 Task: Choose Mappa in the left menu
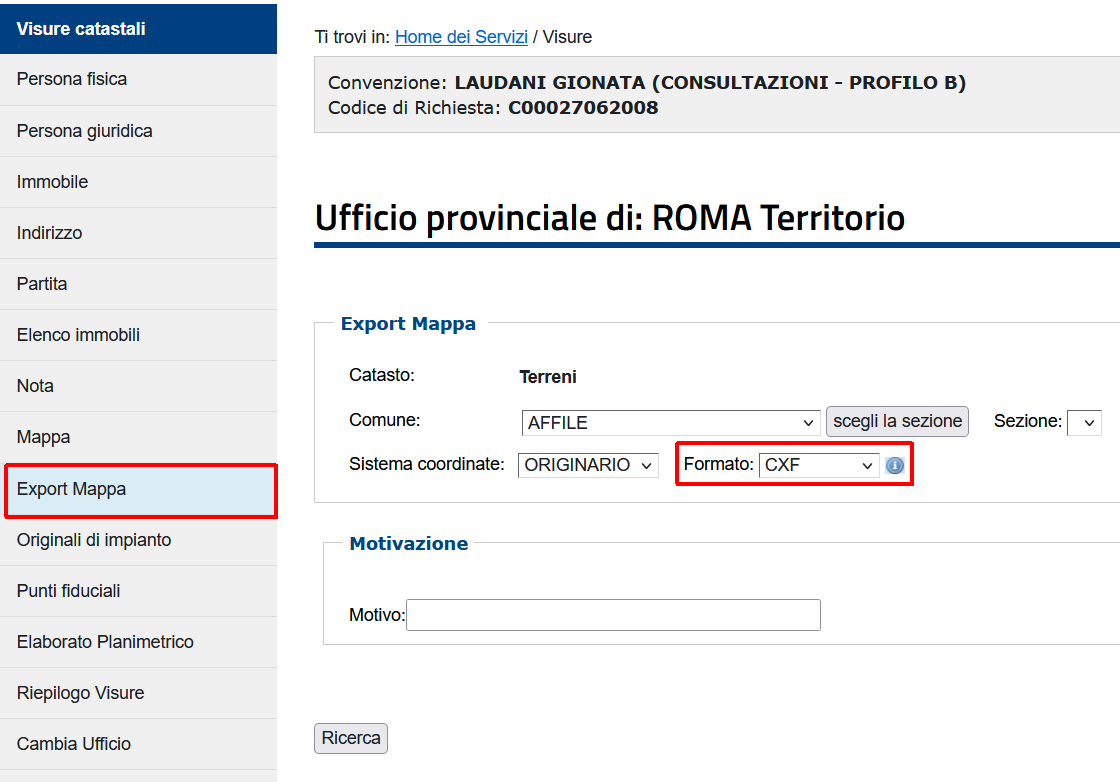[x=44, y=437]
